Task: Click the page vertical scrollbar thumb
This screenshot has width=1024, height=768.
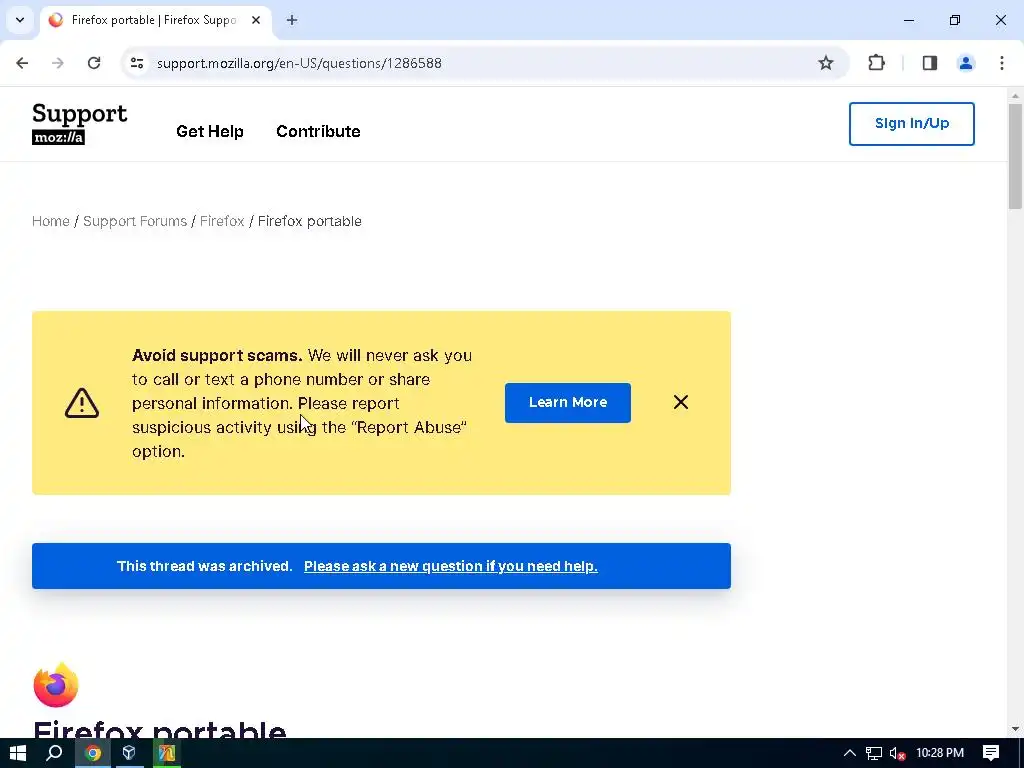Action: (1015, 157)
